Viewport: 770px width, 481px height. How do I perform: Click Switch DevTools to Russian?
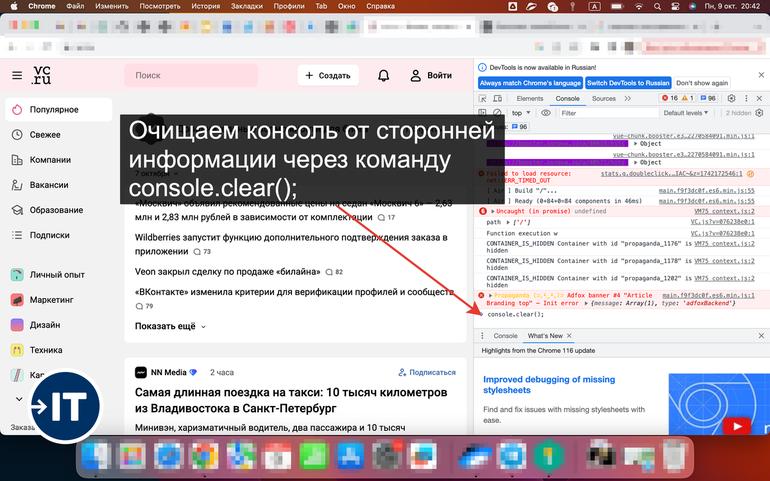[628, 83]
